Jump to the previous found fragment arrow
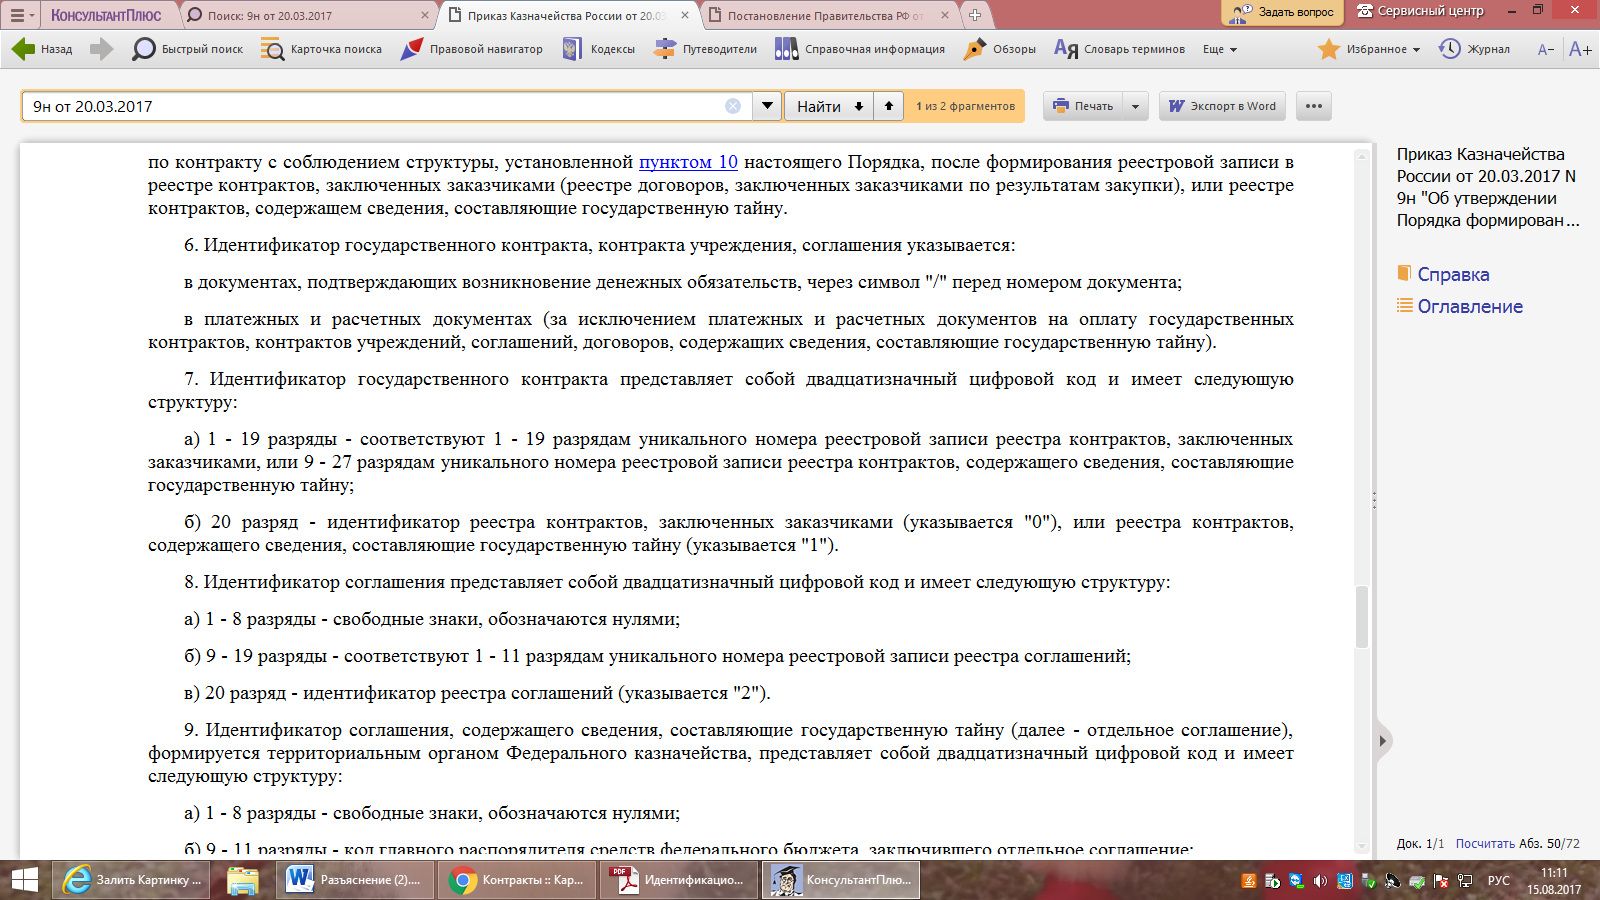 tap(888, 106)
